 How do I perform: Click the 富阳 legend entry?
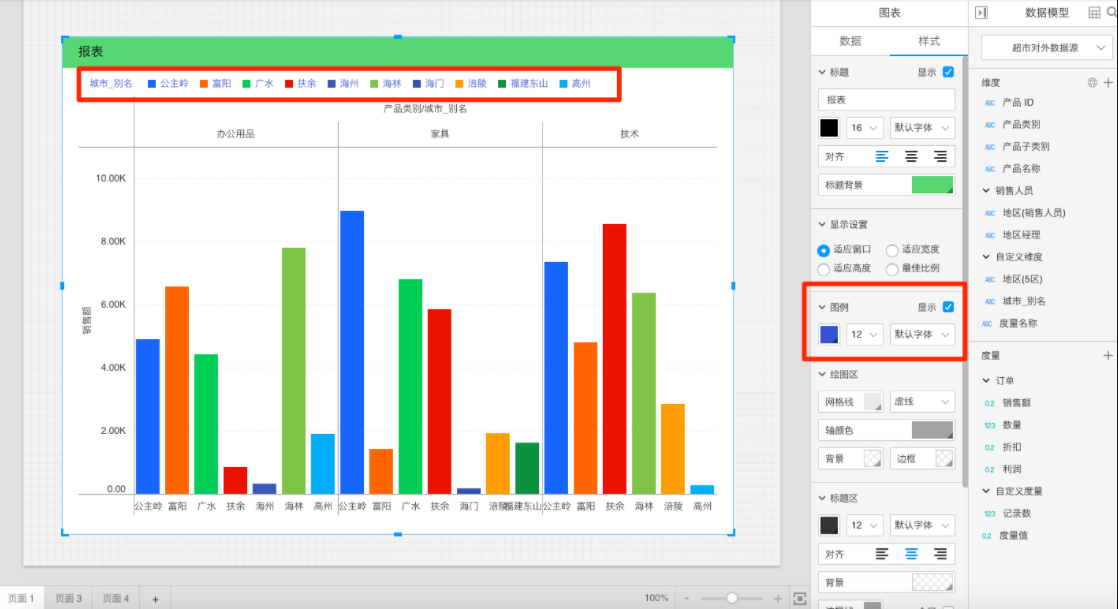215,83
